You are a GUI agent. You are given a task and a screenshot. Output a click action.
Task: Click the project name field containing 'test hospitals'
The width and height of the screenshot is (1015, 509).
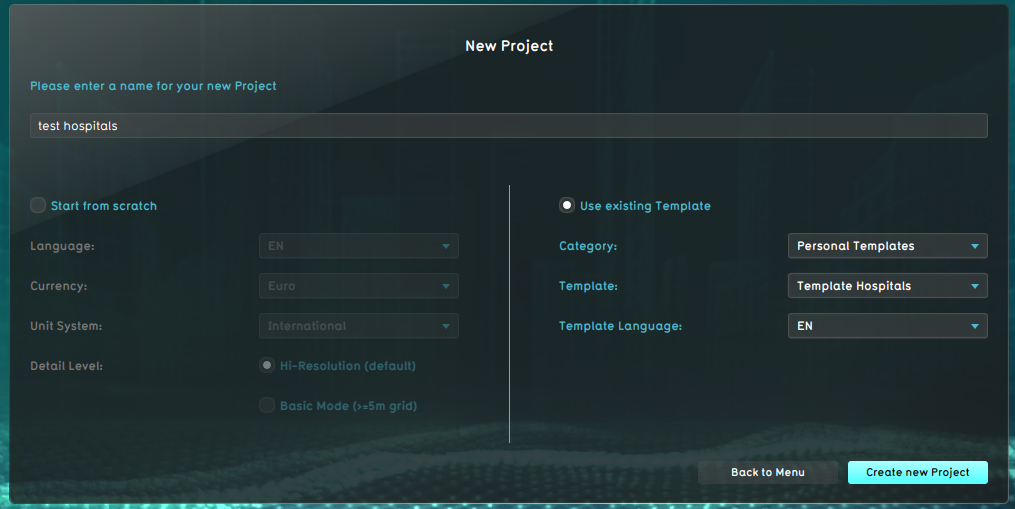tap(508, 126)
